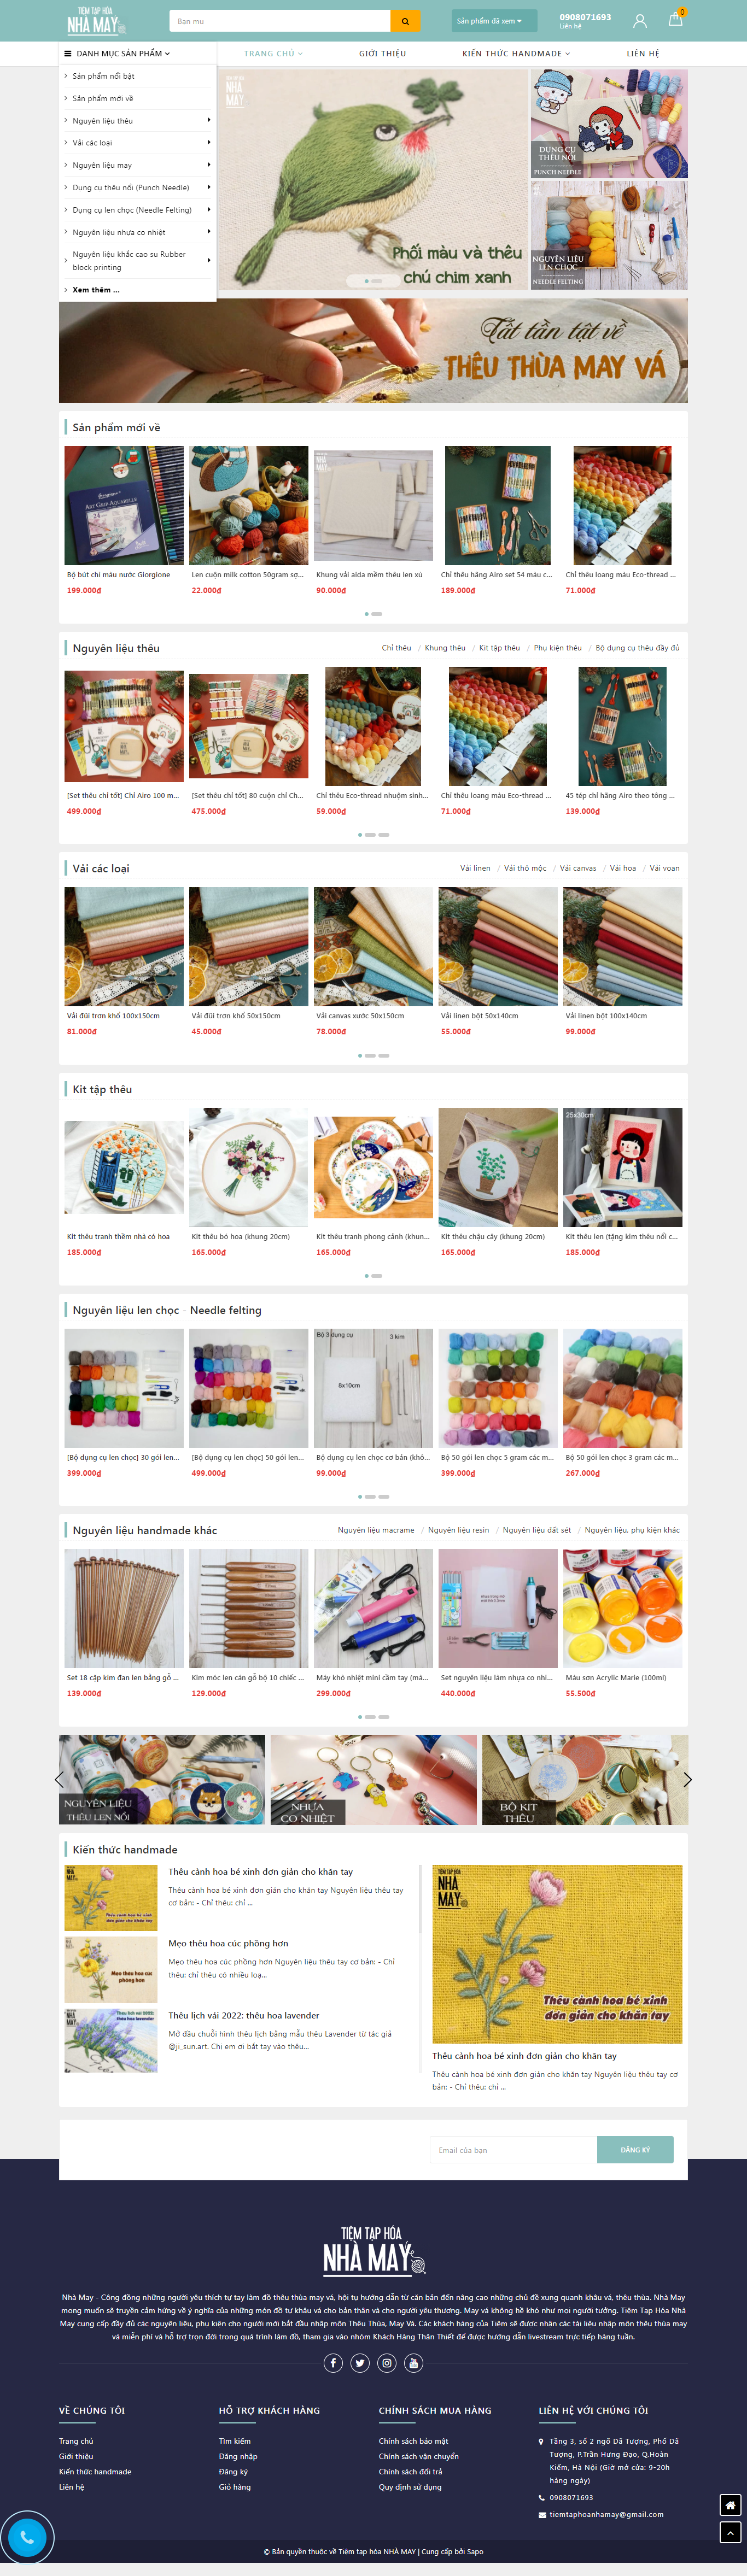Open the 'Kit thêu bó hoa' product thumbnail

[x=249, y=1167]
